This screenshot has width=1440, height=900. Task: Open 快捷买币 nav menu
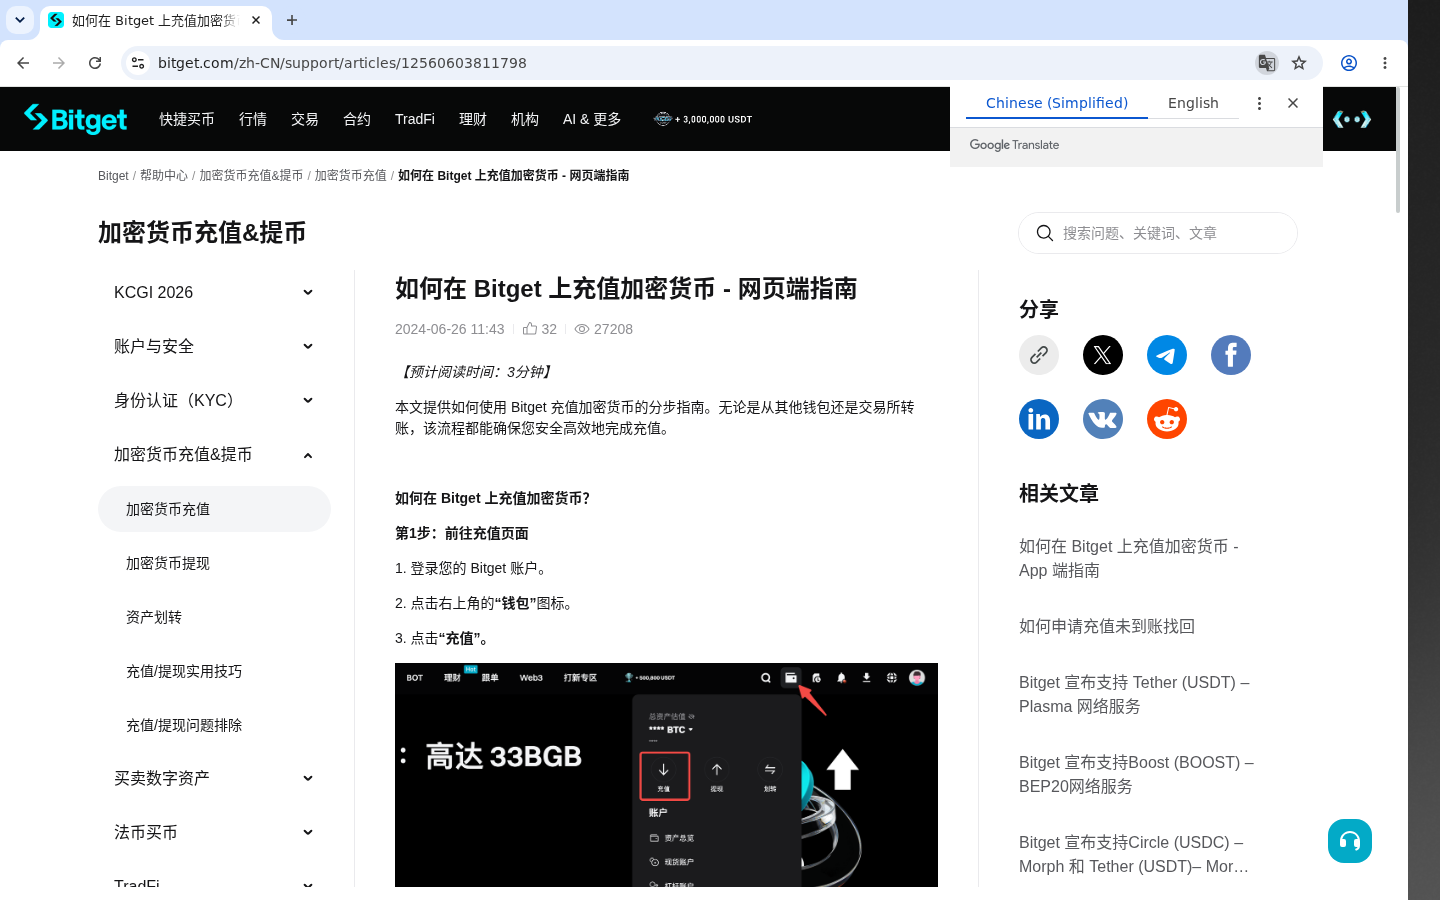[x=187, y=119]
